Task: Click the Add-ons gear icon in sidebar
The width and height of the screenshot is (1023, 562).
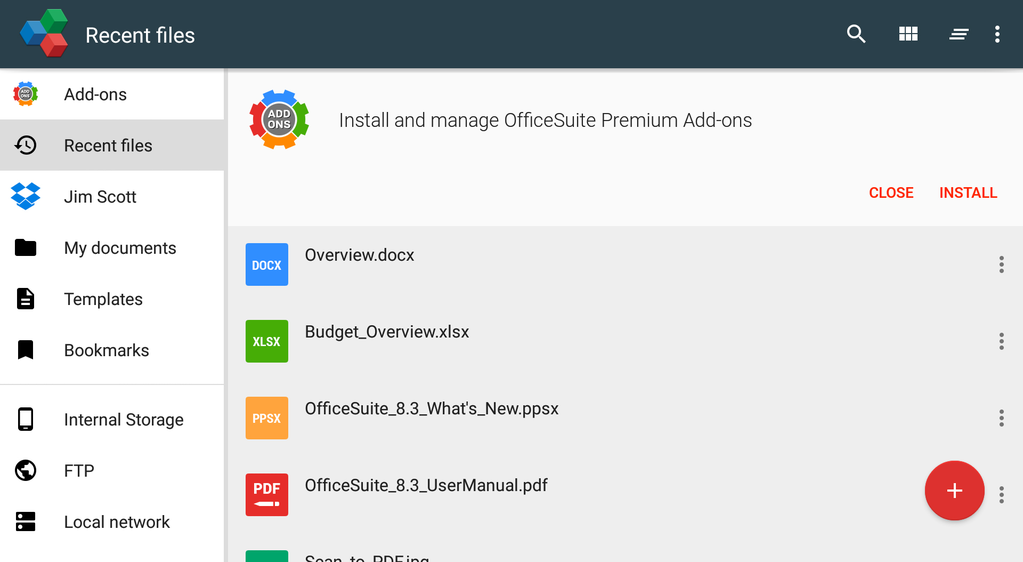Action: [25, 94]
